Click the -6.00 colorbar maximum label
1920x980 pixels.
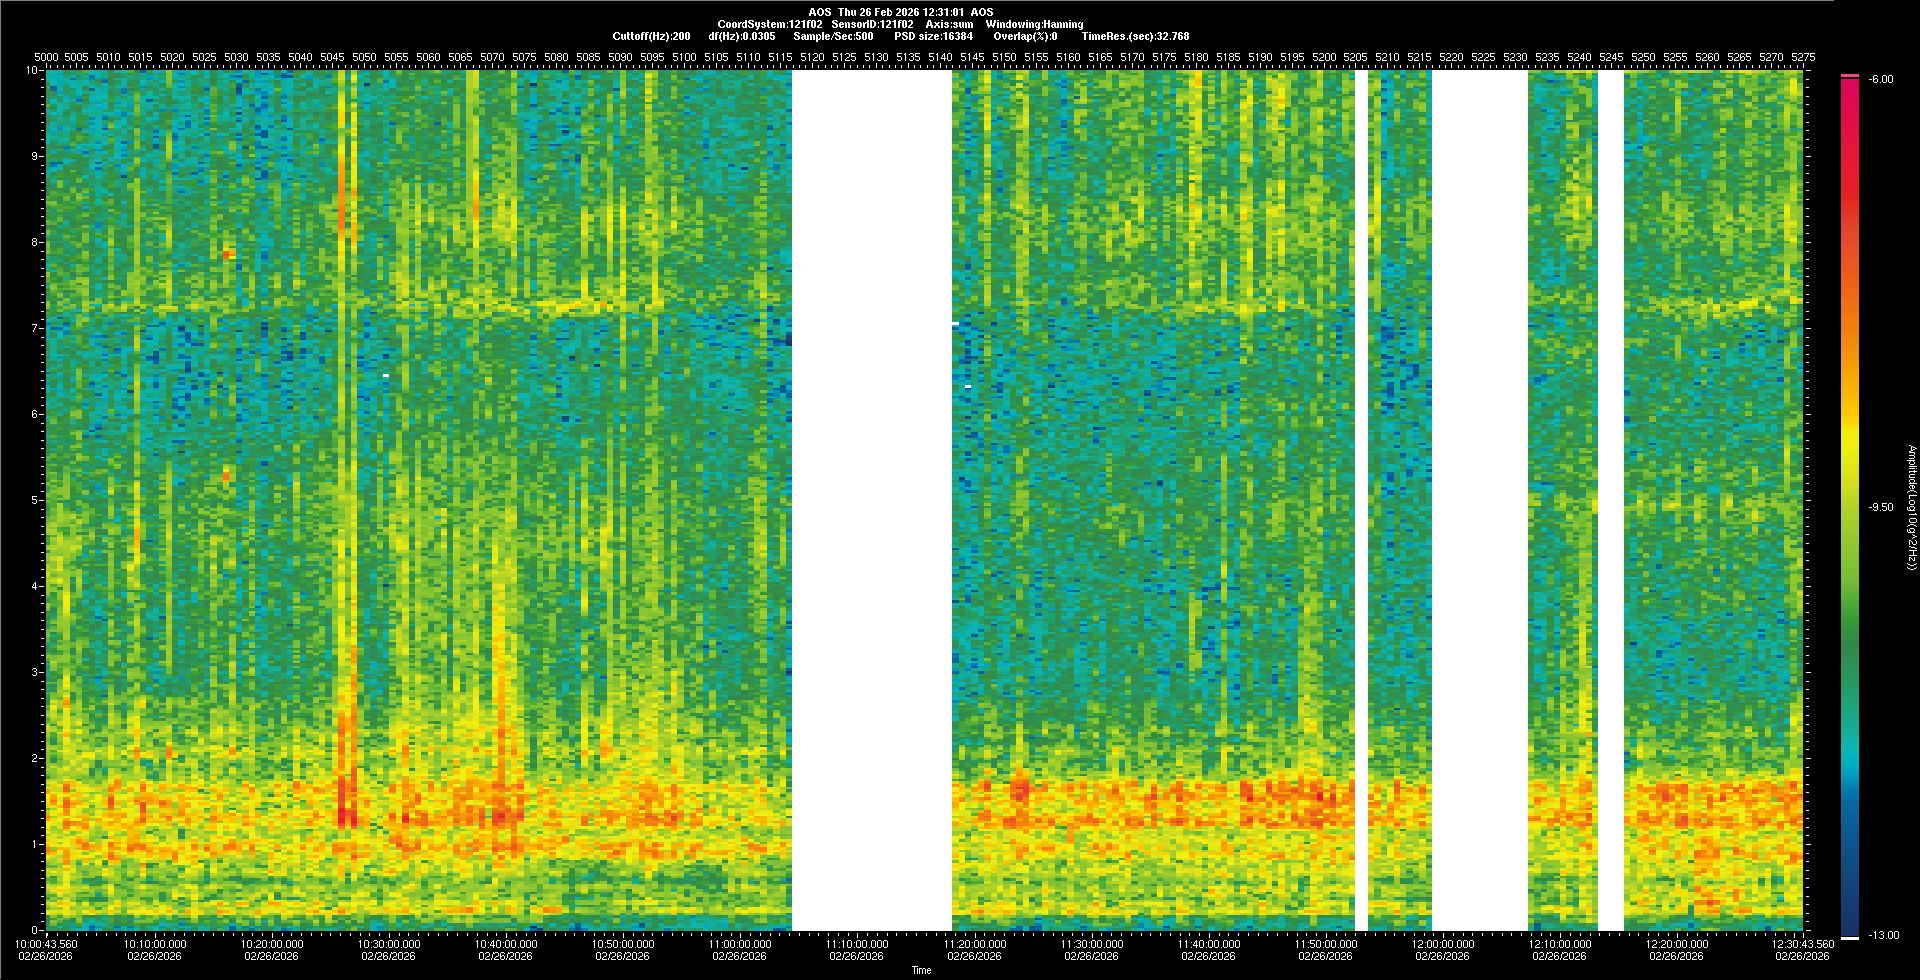[x=1881, y=79]
